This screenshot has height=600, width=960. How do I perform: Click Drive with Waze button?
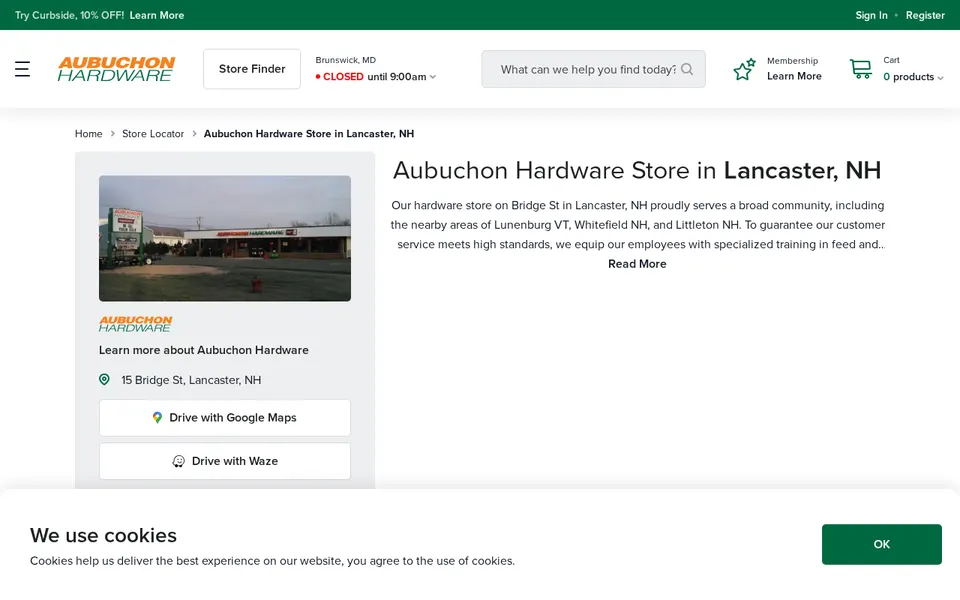point(225,461)
